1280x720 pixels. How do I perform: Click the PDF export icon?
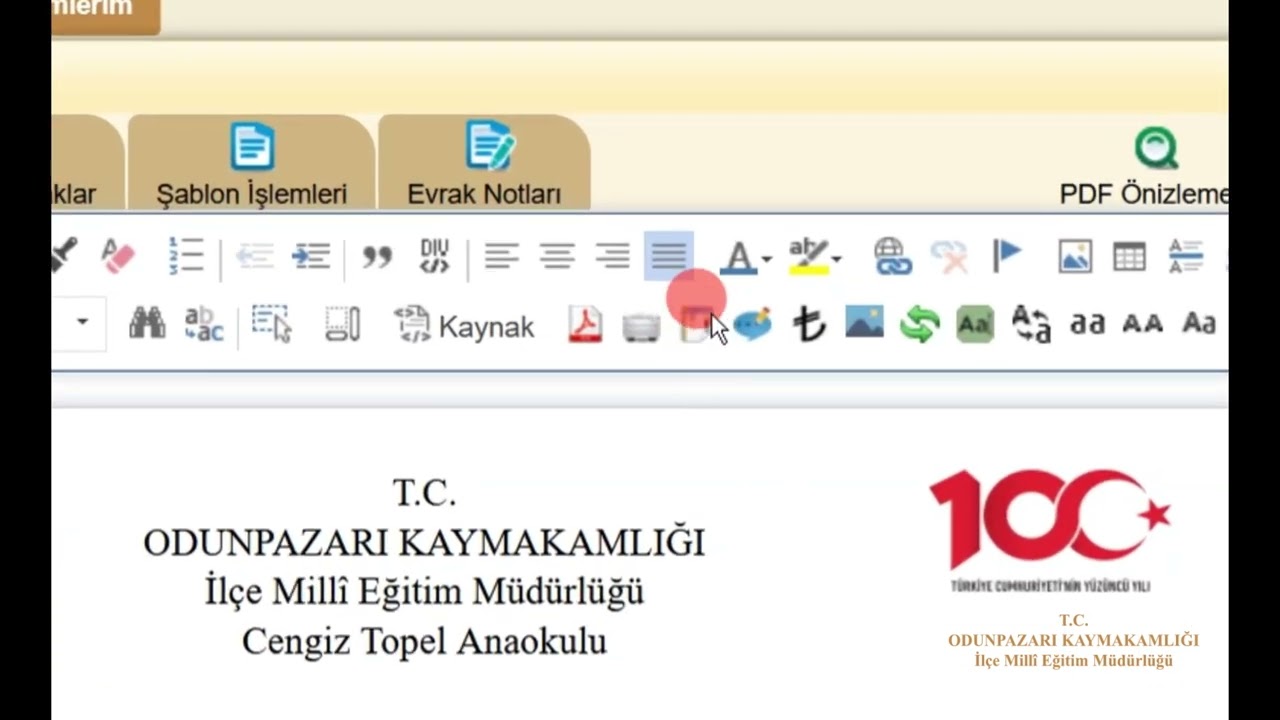(x=585, y=324)
